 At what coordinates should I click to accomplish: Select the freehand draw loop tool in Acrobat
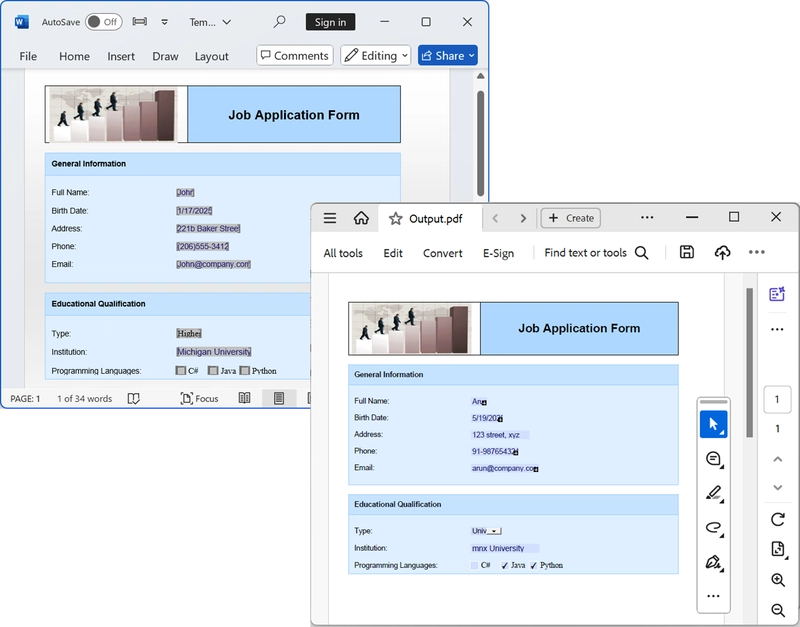click(713, 528)
